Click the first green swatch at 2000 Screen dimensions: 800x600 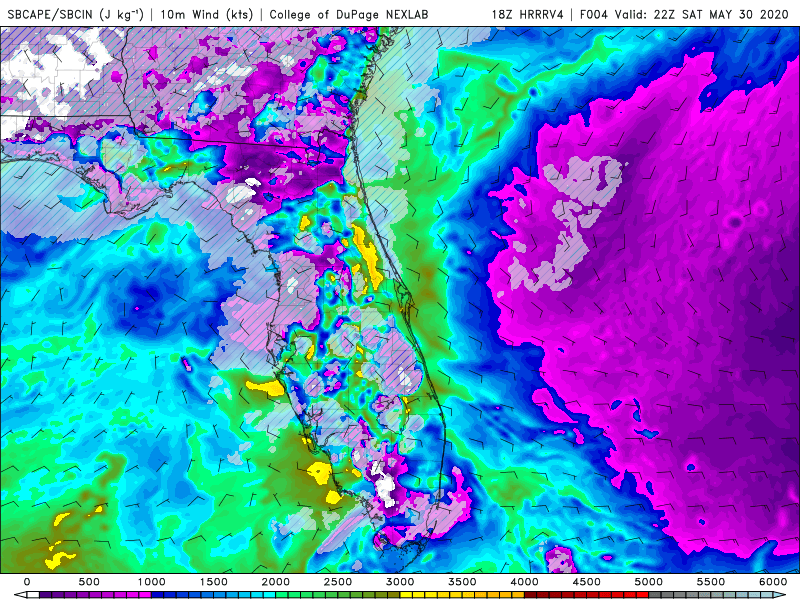pos(282,595)
